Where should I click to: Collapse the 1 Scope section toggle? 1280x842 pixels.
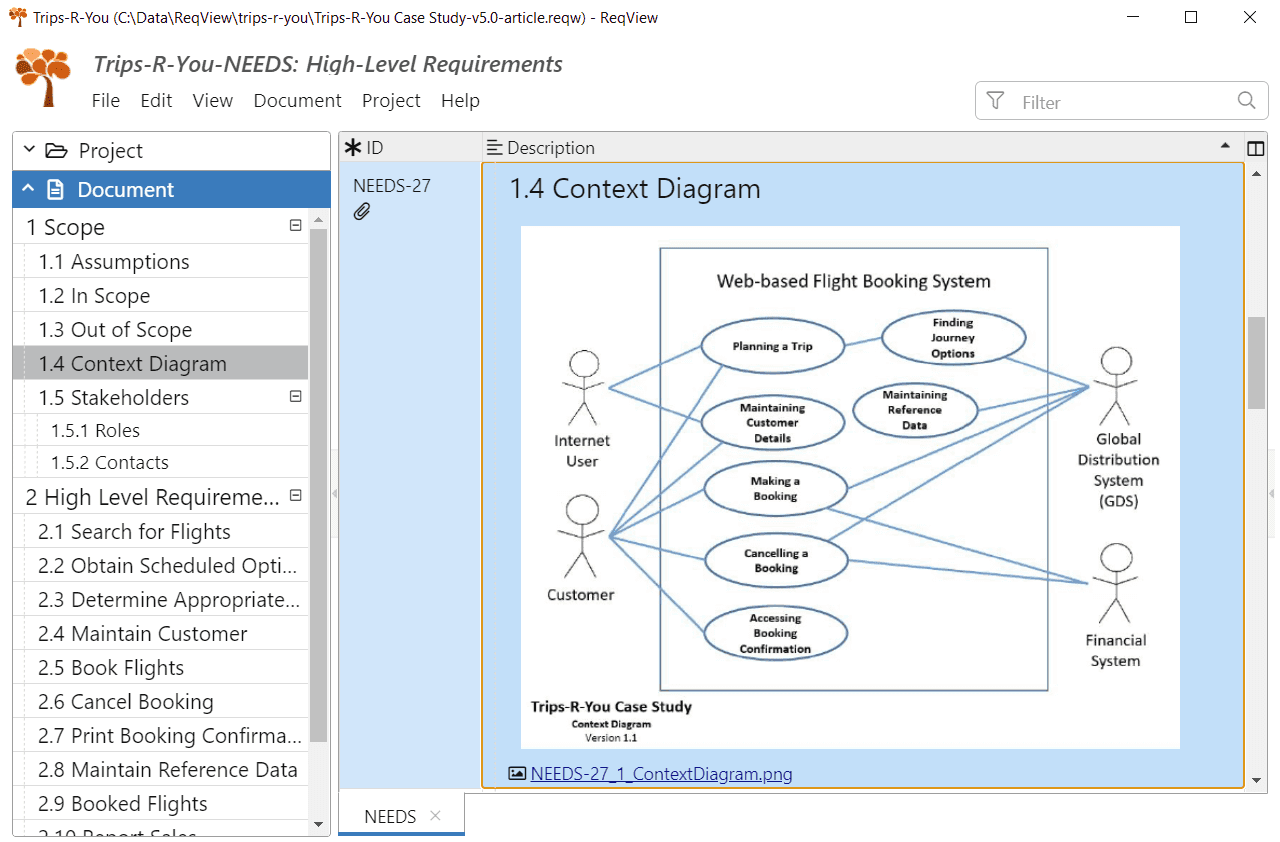[x=295, y=226]
